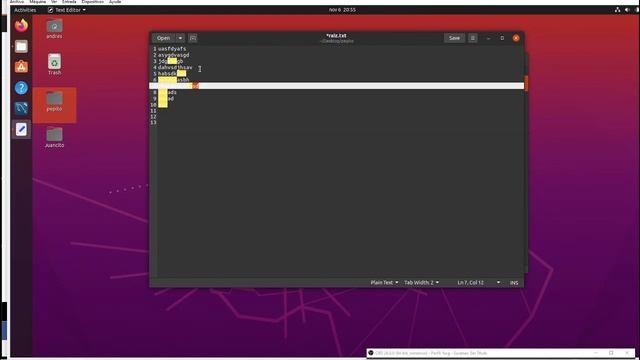
Task: Open the gedit hamburger menu
Action: [x=473, y=38]
